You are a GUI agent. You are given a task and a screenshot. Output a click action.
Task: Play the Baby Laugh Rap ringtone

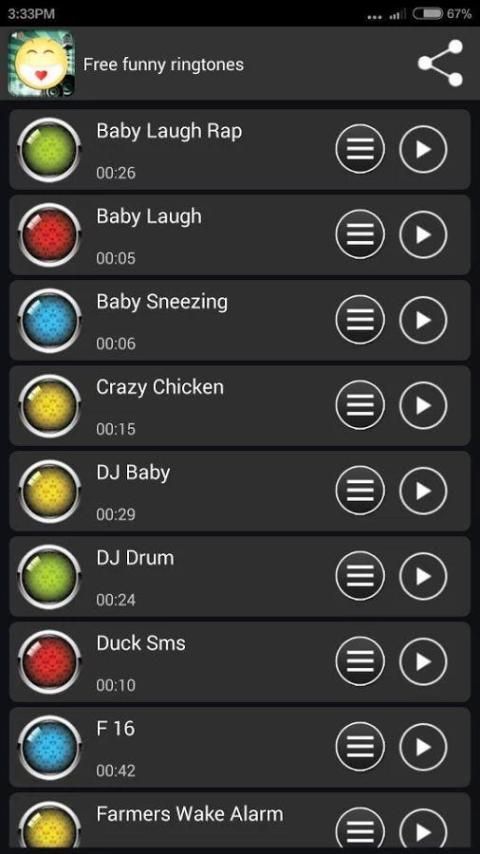(x=423, y=149)
